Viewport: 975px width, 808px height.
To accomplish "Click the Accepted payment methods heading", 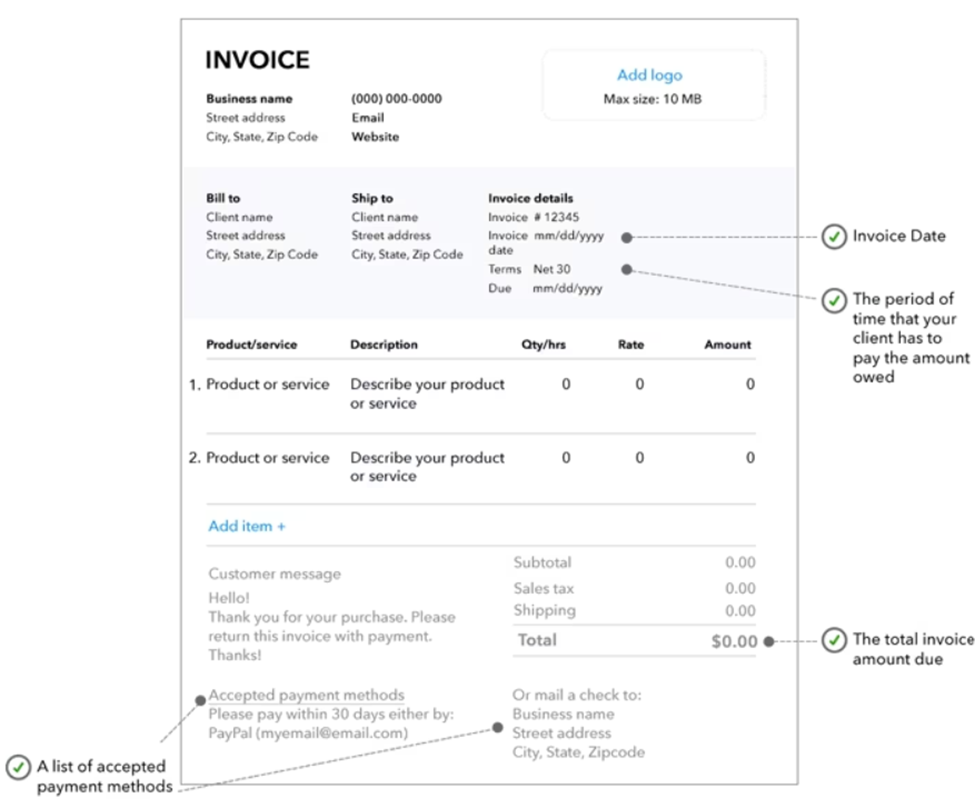I will (x=306, y=695).
